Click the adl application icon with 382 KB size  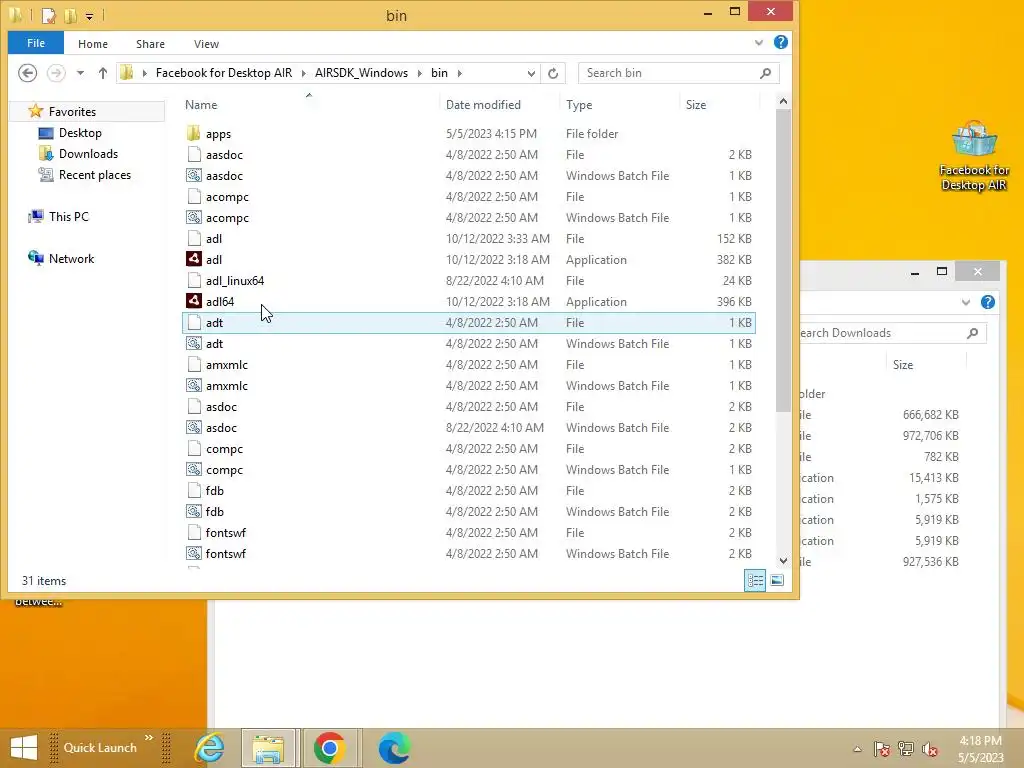point(193,259)
